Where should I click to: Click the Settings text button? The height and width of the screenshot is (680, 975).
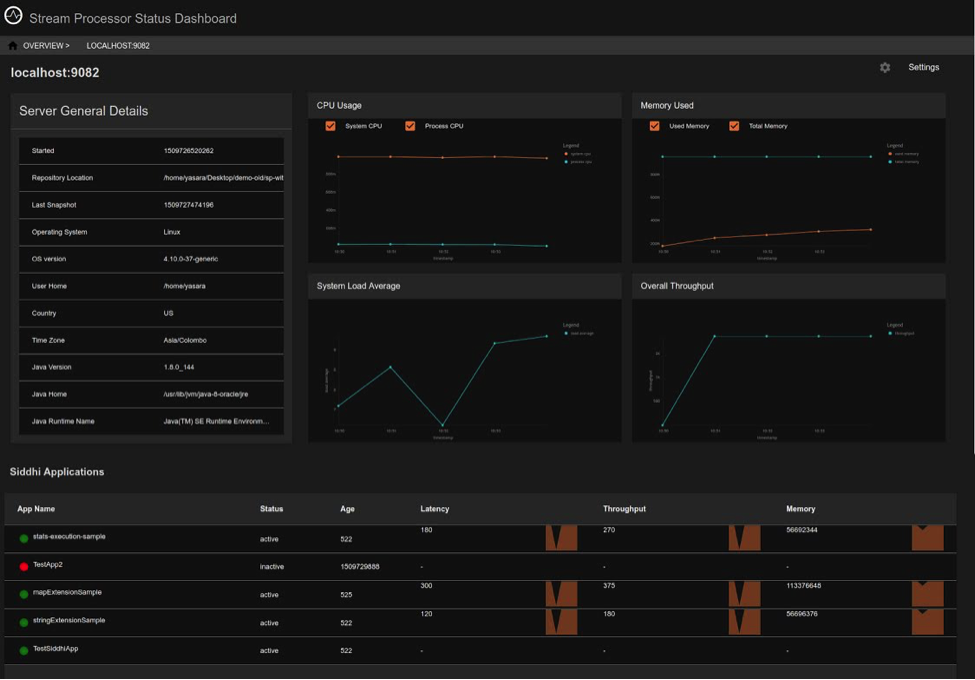(923, 68)
